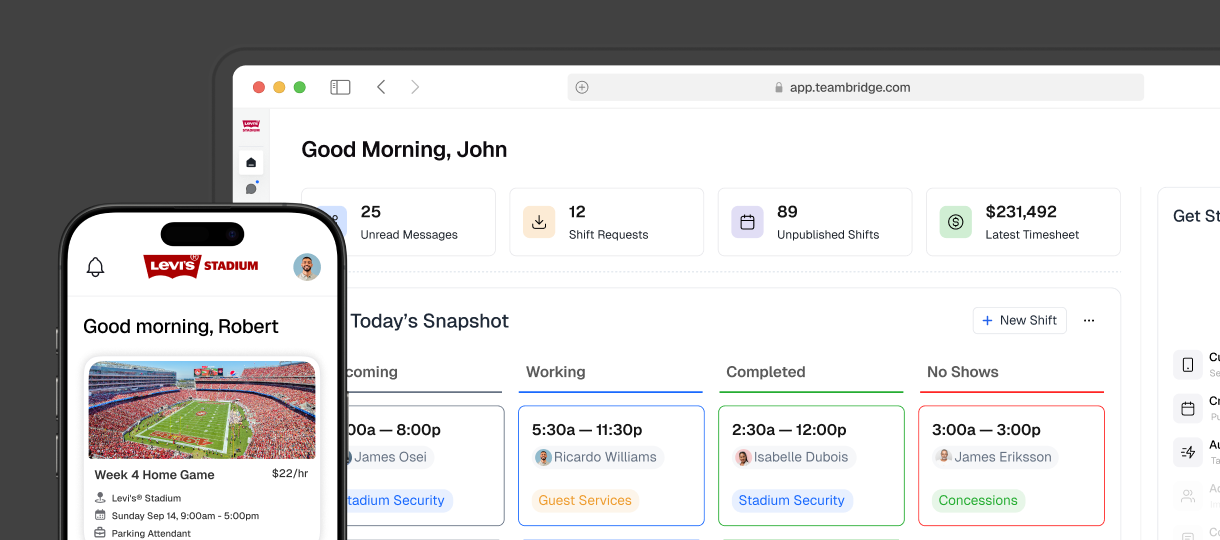Open the Week 4 Home Game title
Viewport: 1220px width, 540px height.
(155, 475)
